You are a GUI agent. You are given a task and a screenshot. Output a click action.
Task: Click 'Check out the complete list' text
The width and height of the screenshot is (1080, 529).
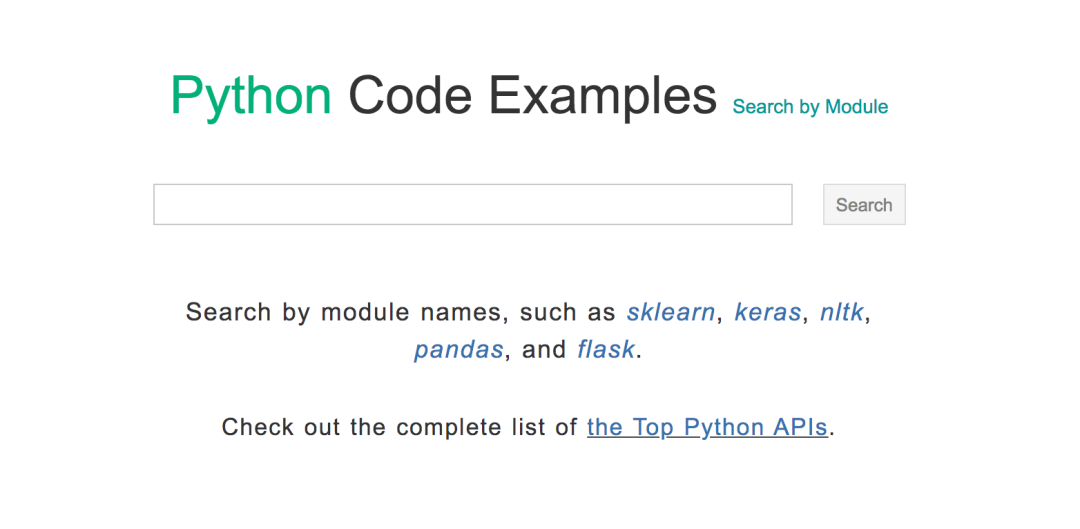(400, 428)
